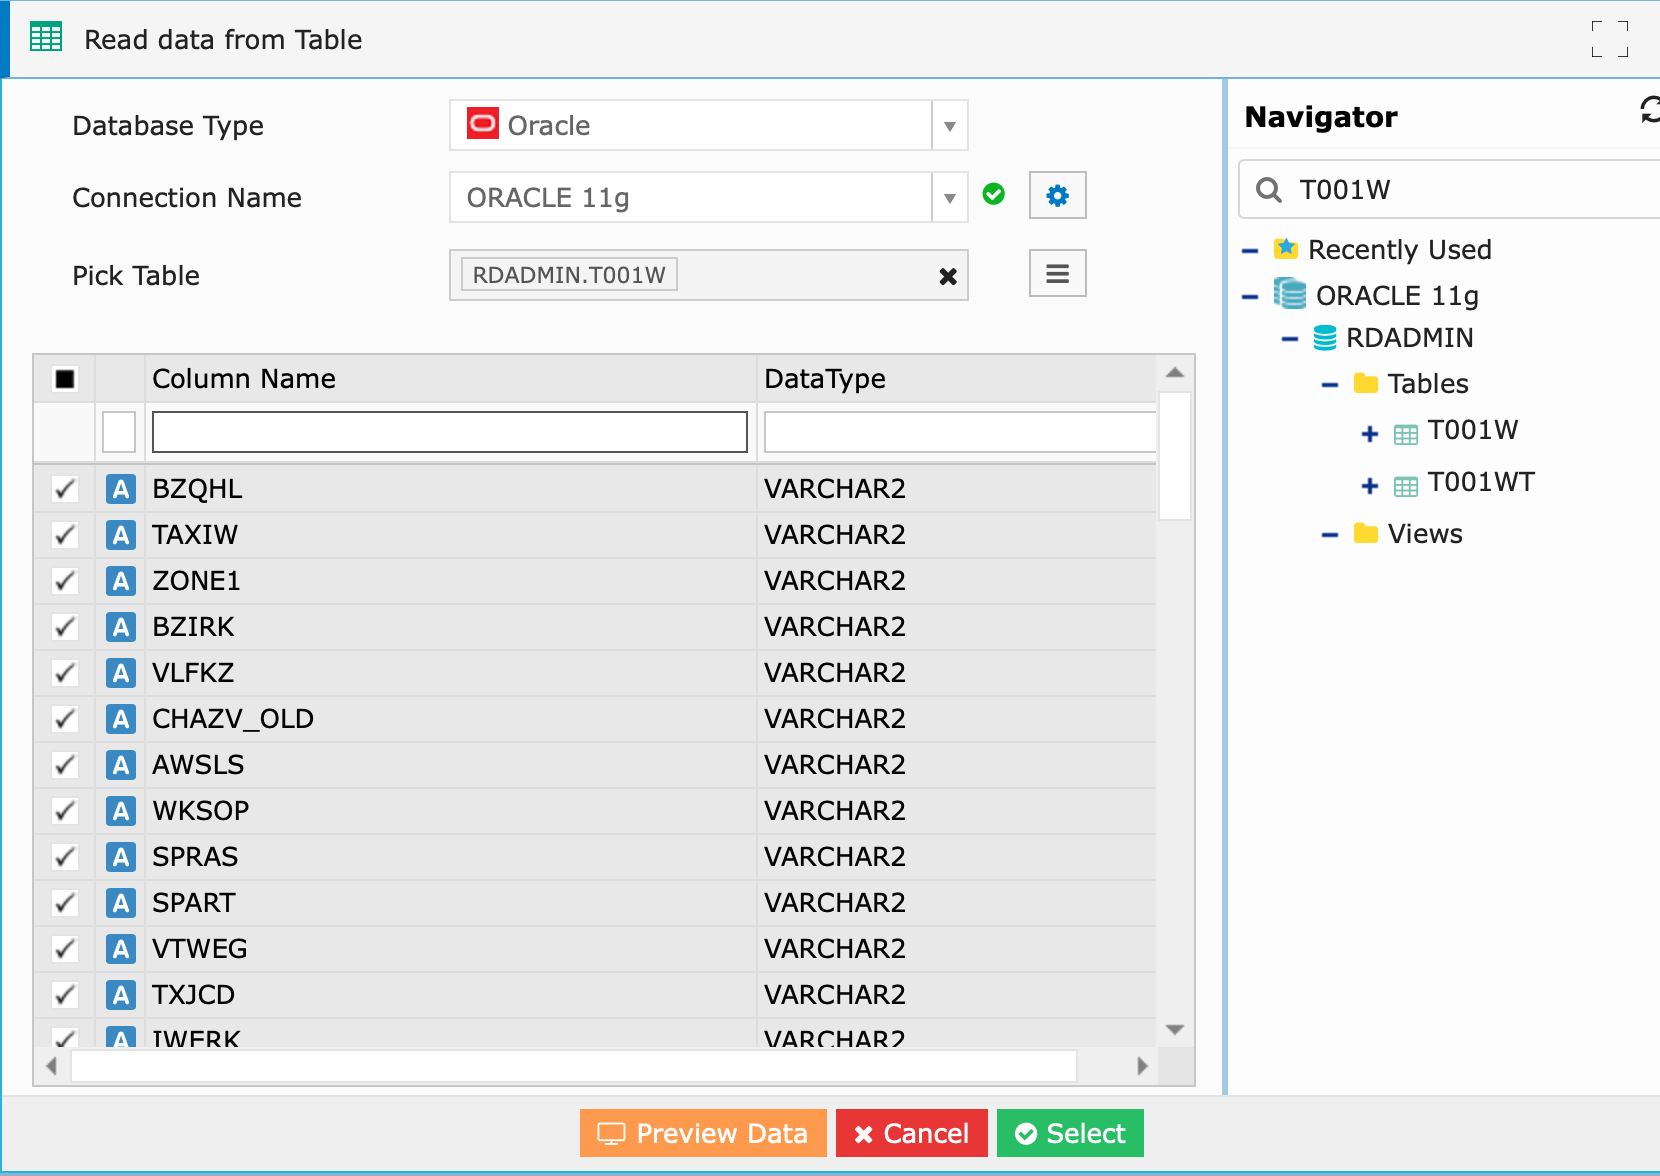The height and width of the screenshot is (1176, 1660).
Task: Click the type icon beside BZQHL
Action: (x=121, y=489)
